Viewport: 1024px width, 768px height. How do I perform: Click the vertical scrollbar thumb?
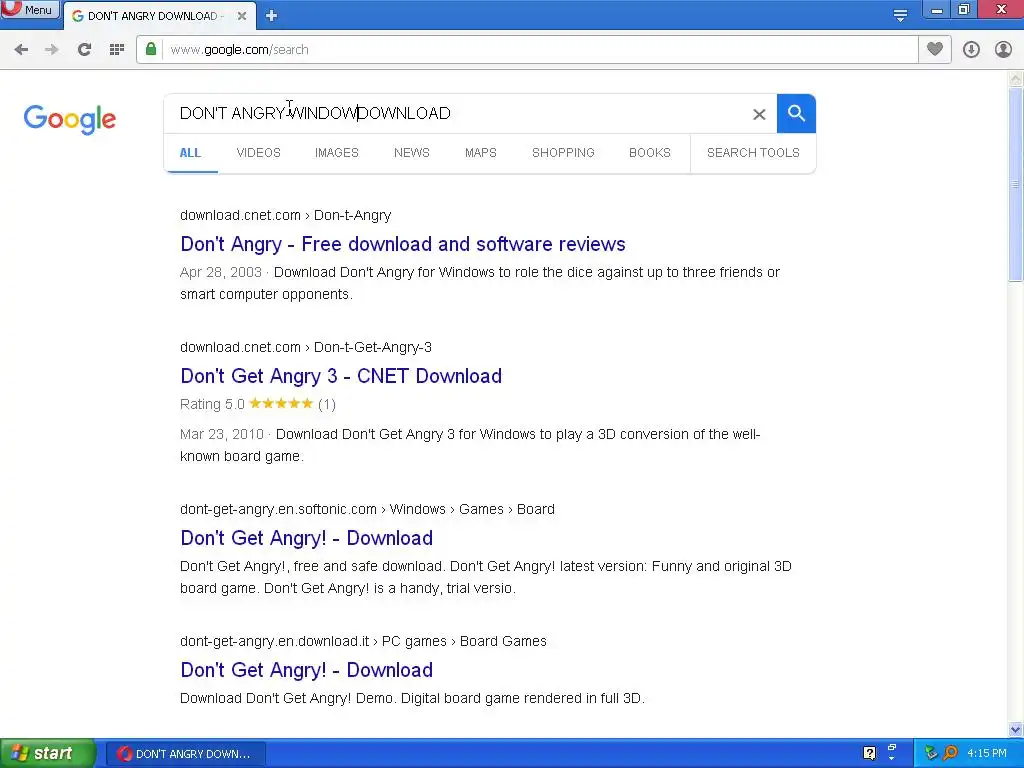pos(1016,185)
